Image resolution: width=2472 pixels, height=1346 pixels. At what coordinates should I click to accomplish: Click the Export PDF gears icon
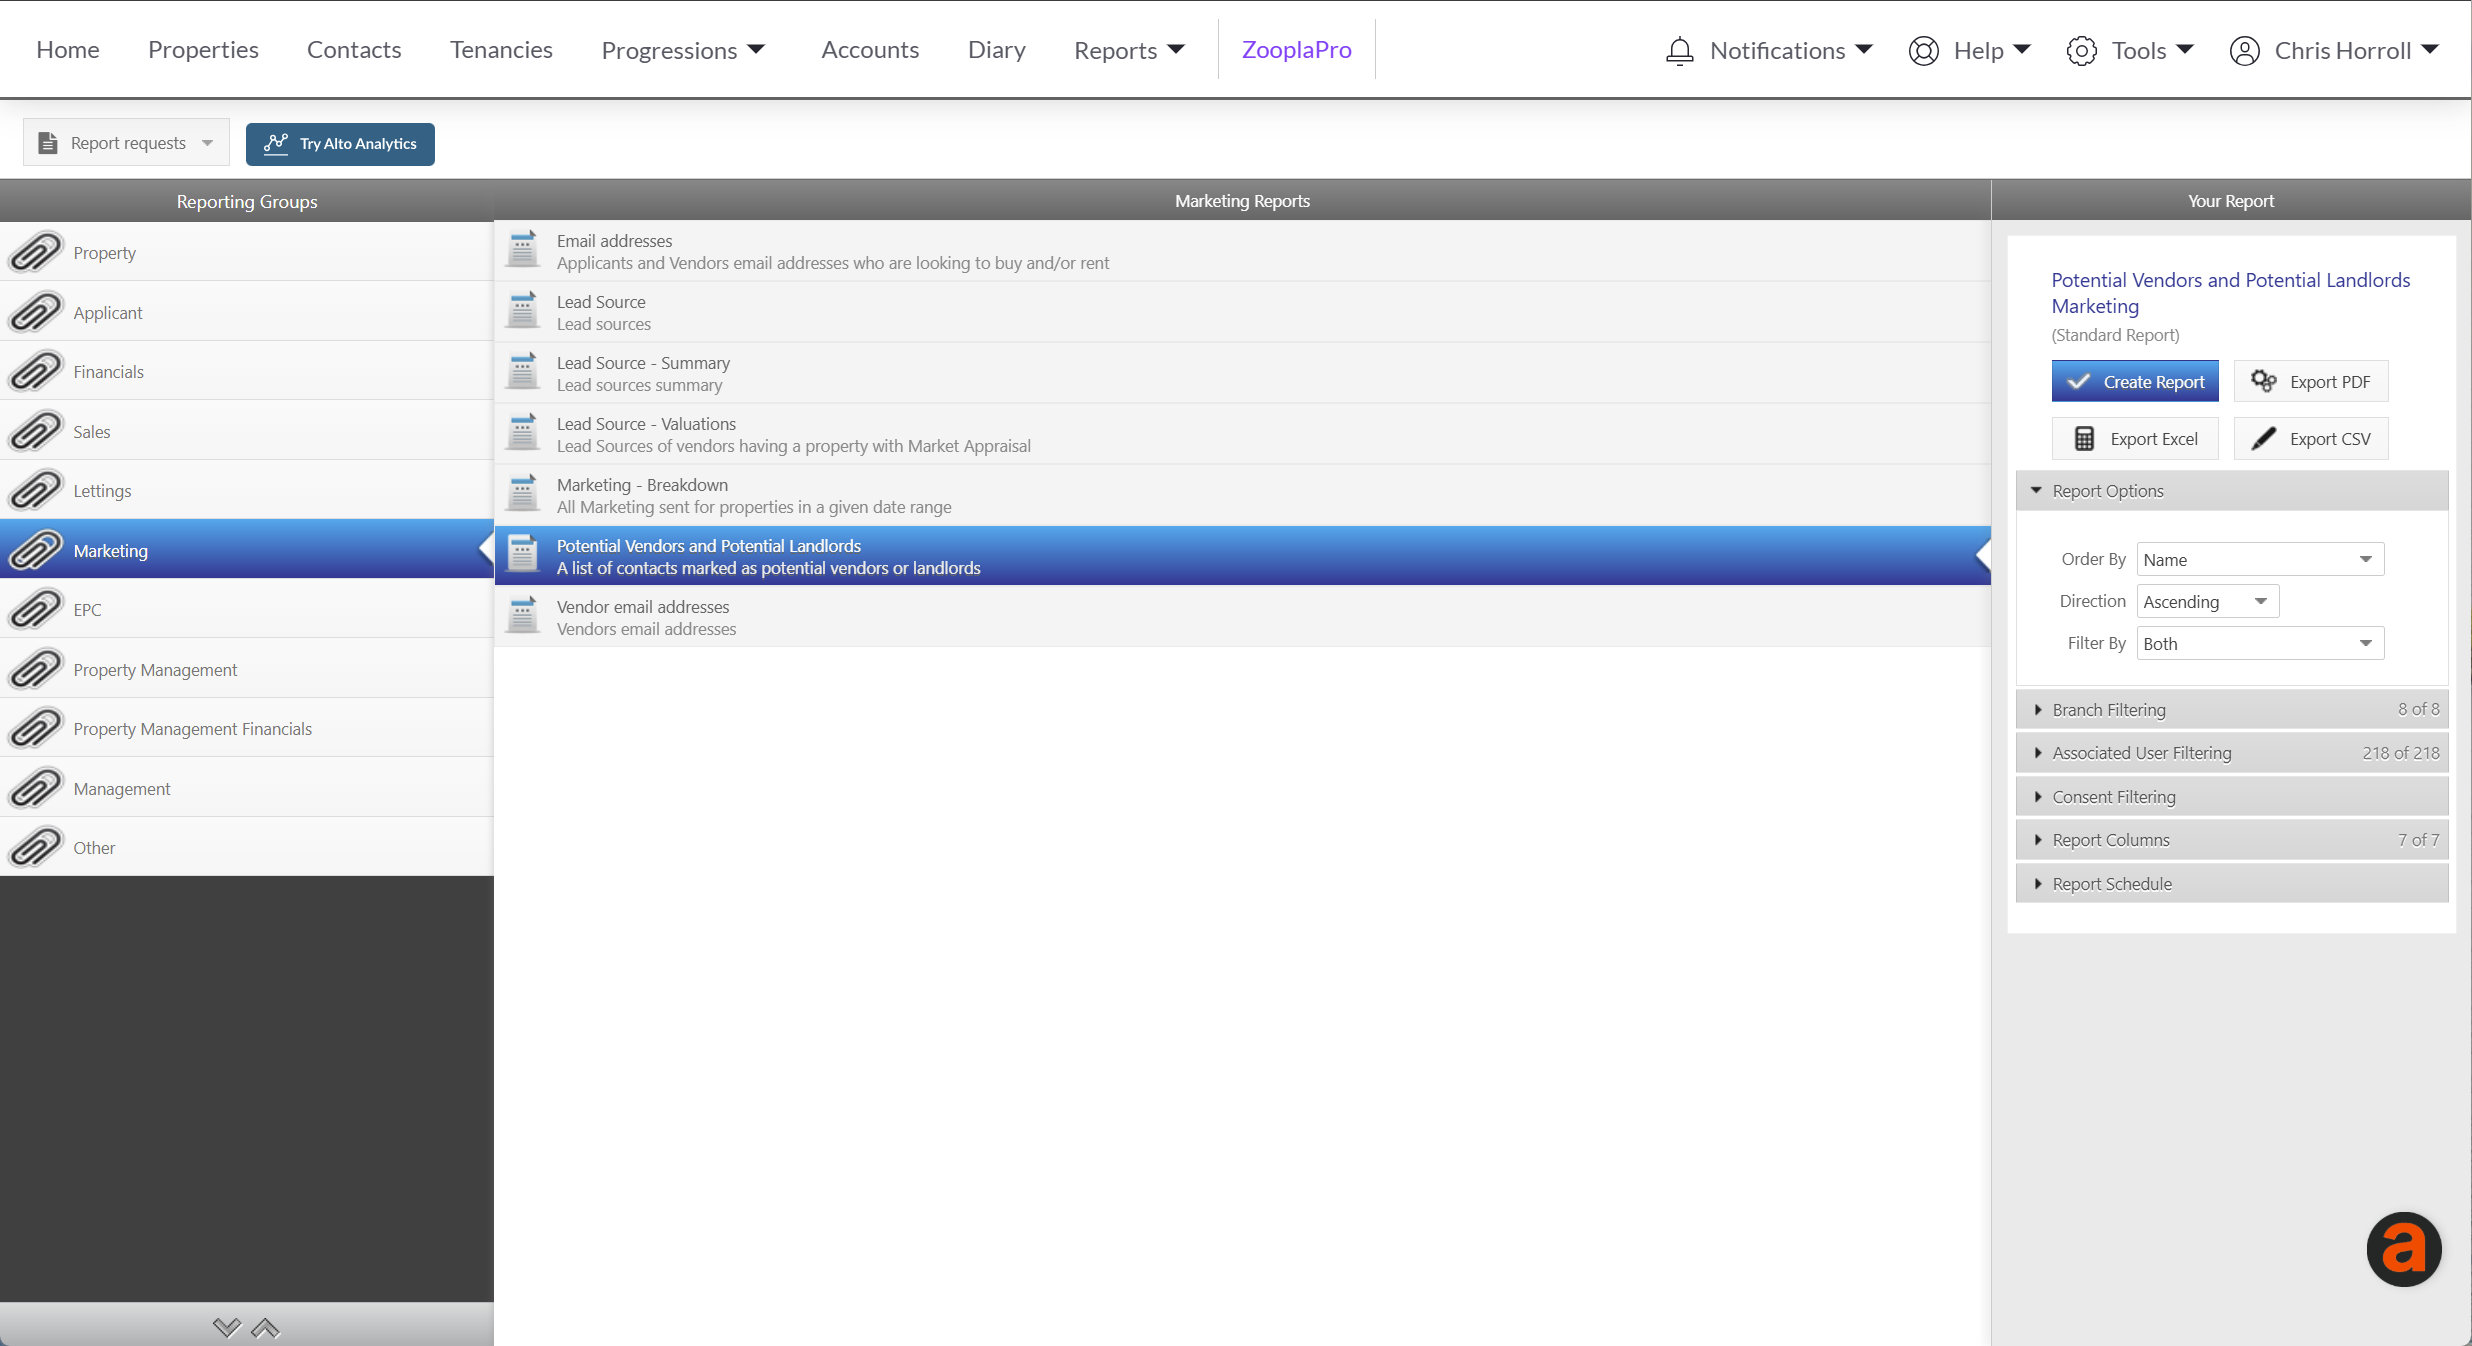pos(2263,381)
